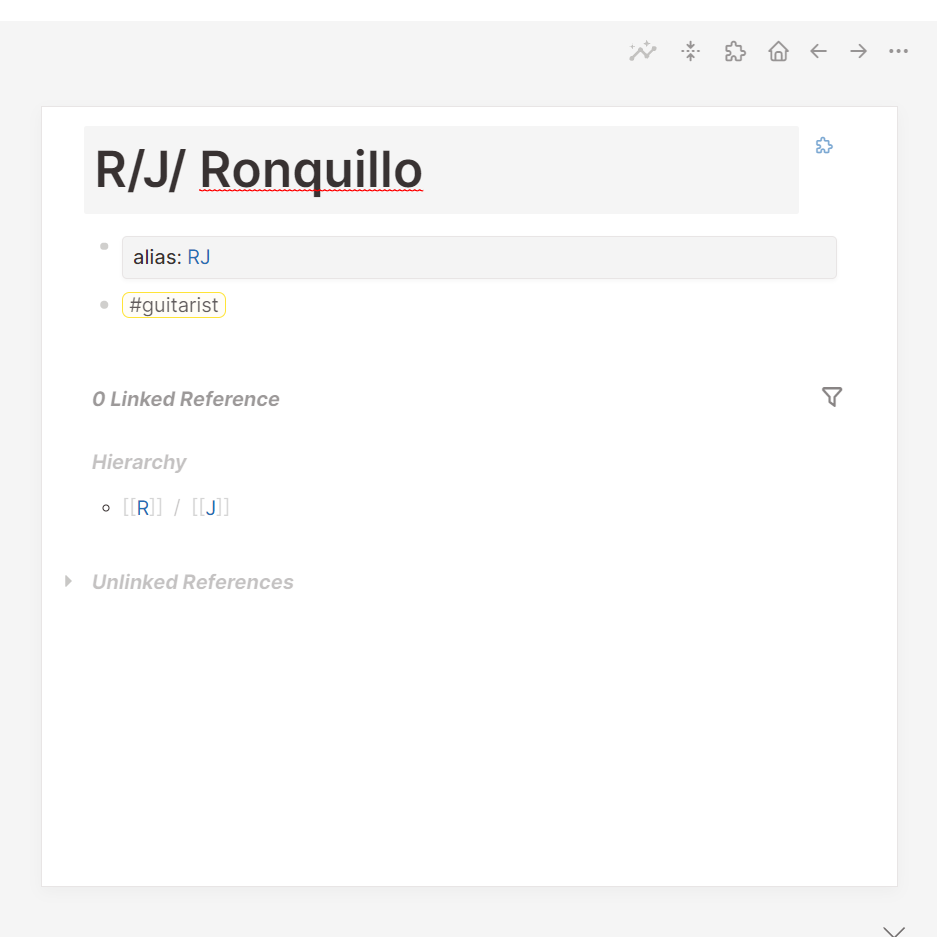Screen dimensions: 937x937
Task: Open the graph view
Action: pos(643,51)
